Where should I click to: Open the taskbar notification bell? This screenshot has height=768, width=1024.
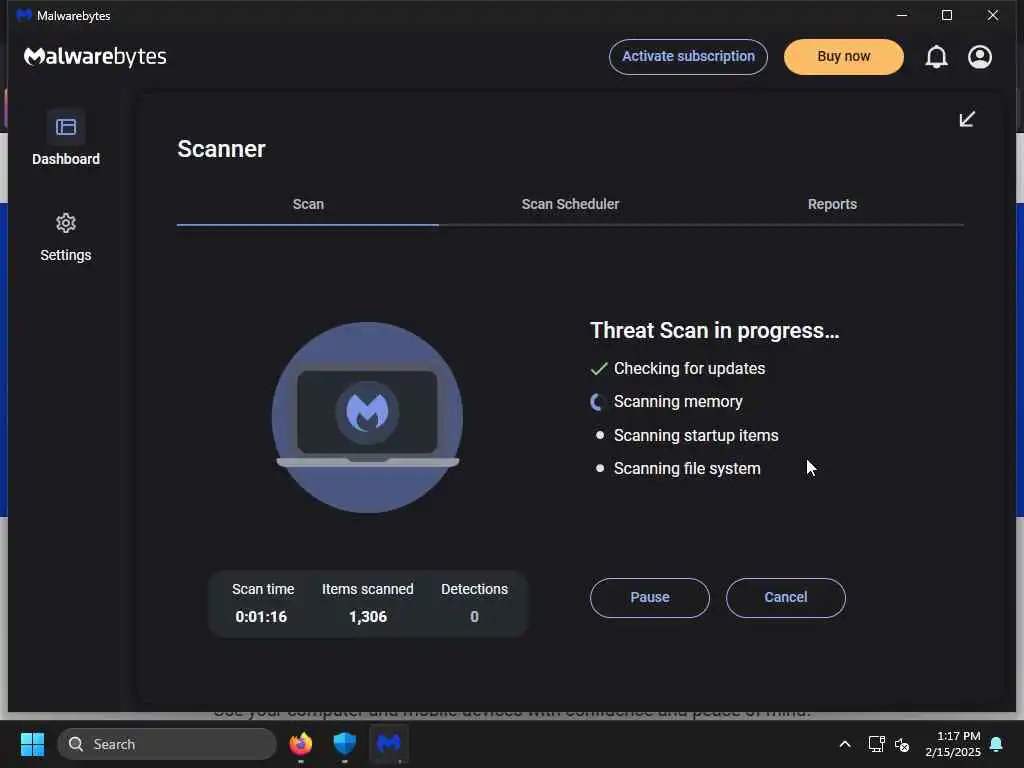[x=997, y=744]
